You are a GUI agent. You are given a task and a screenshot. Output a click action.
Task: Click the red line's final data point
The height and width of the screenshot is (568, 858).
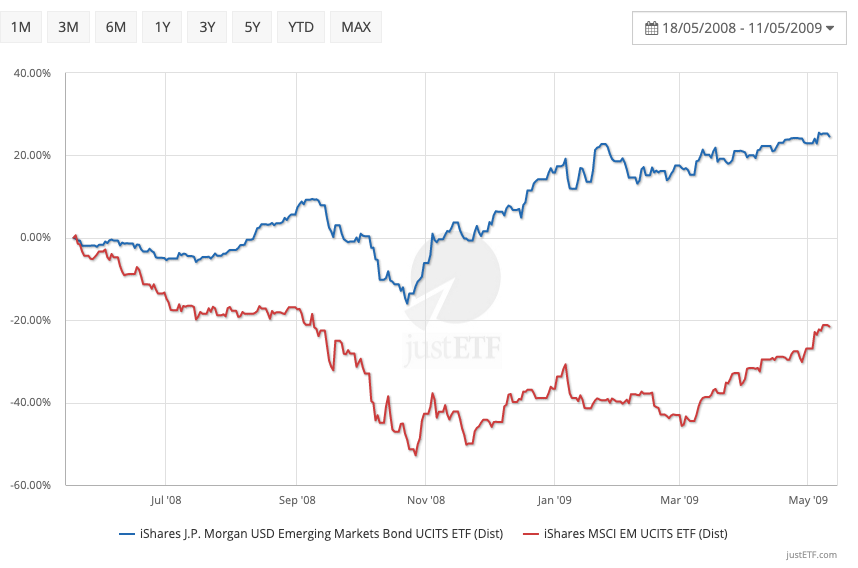pyautogui.click(x=829, y=327)
